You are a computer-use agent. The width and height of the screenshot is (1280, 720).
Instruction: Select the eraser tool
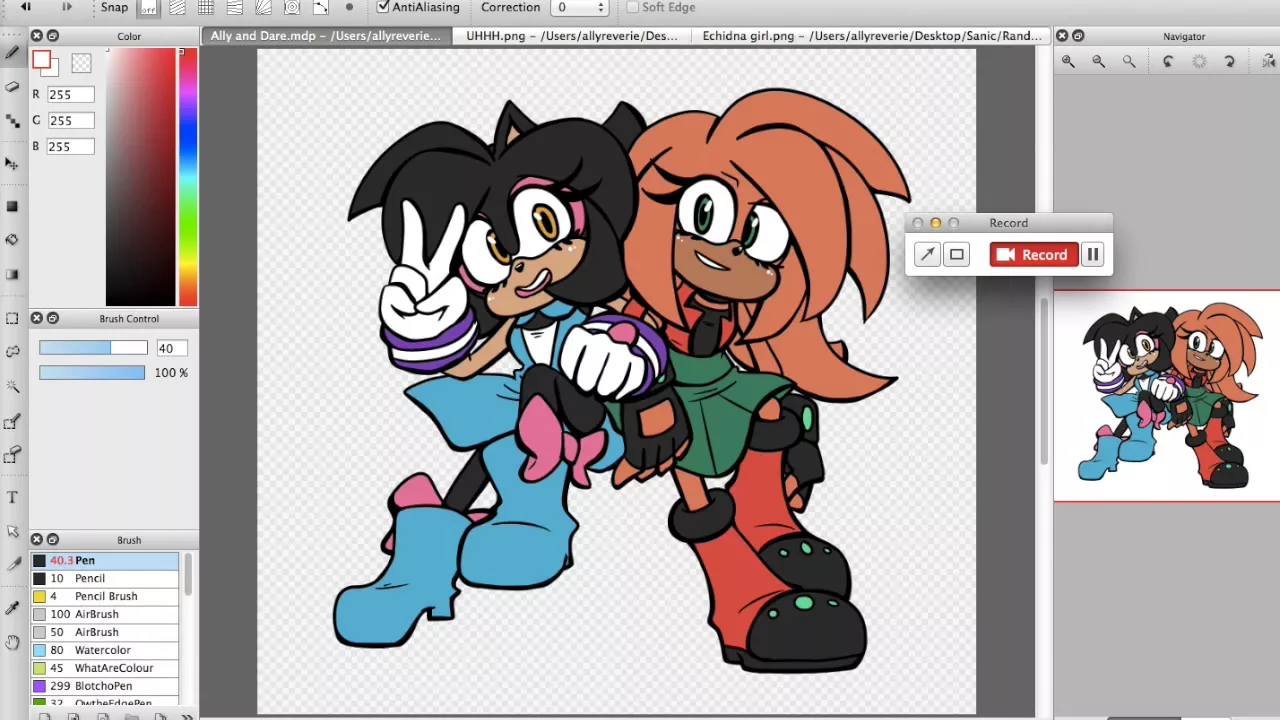(x=12, y=87)
